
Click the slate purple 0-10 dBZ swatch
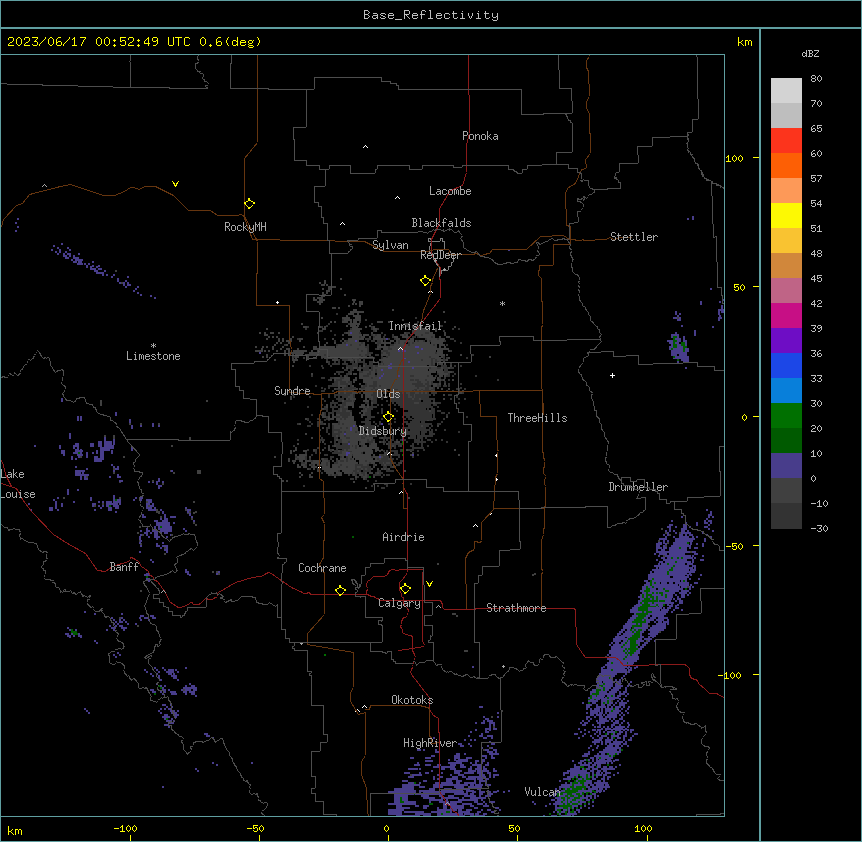(x=786, y=466)
